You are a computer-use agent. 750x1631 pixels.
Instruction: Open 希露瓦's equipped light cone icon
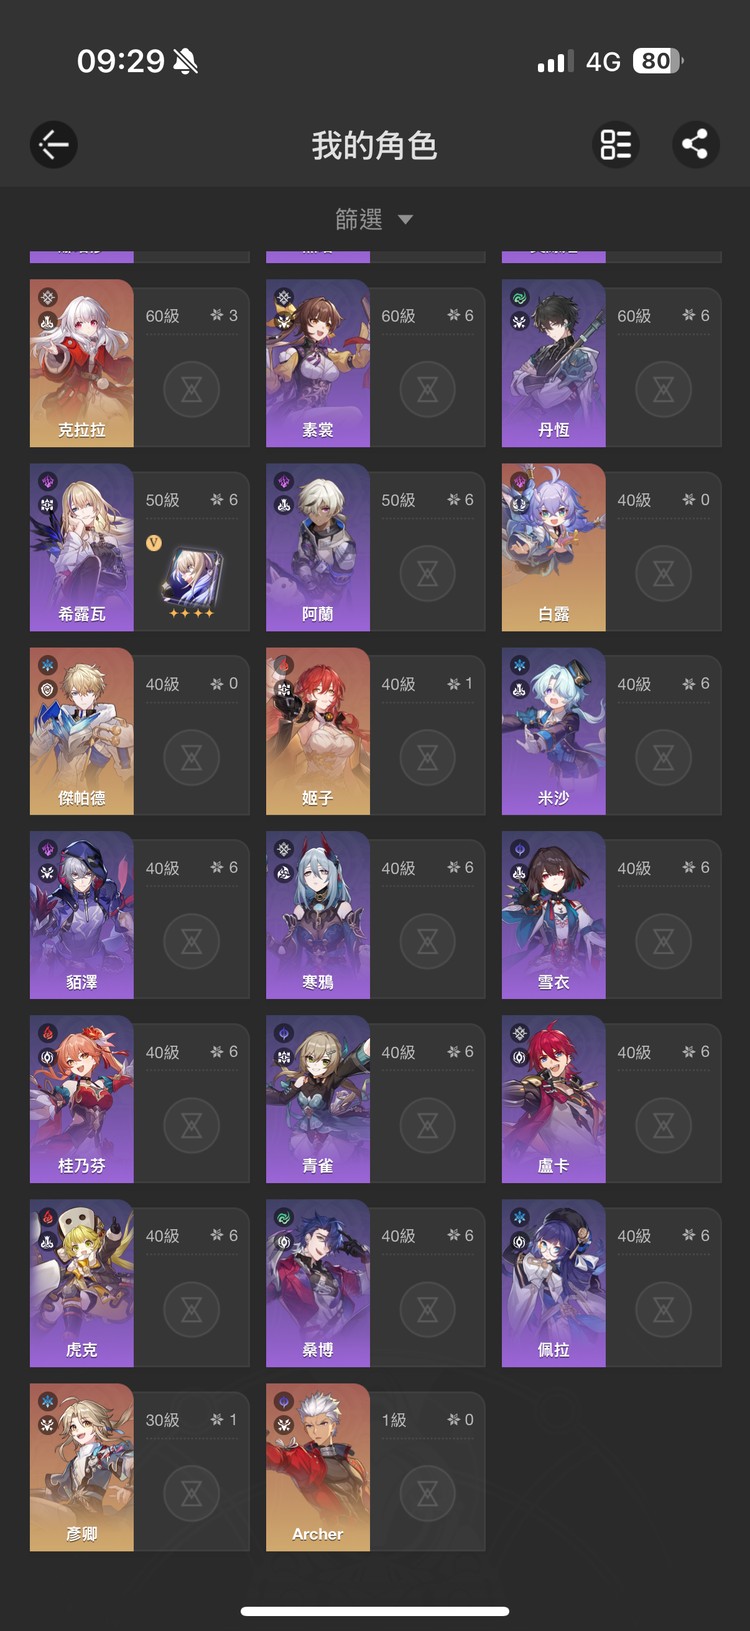pos(191,581)
